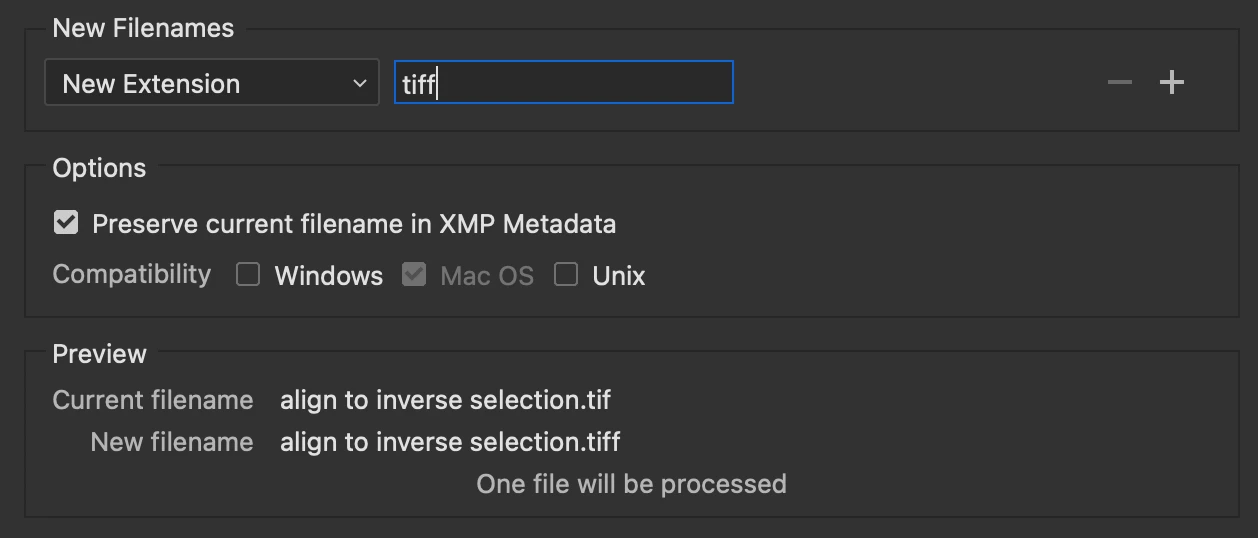Click the minus icon to remove the filename row
The width and height of the screenshot is (1258, 538).
(x=1119, y=82)
